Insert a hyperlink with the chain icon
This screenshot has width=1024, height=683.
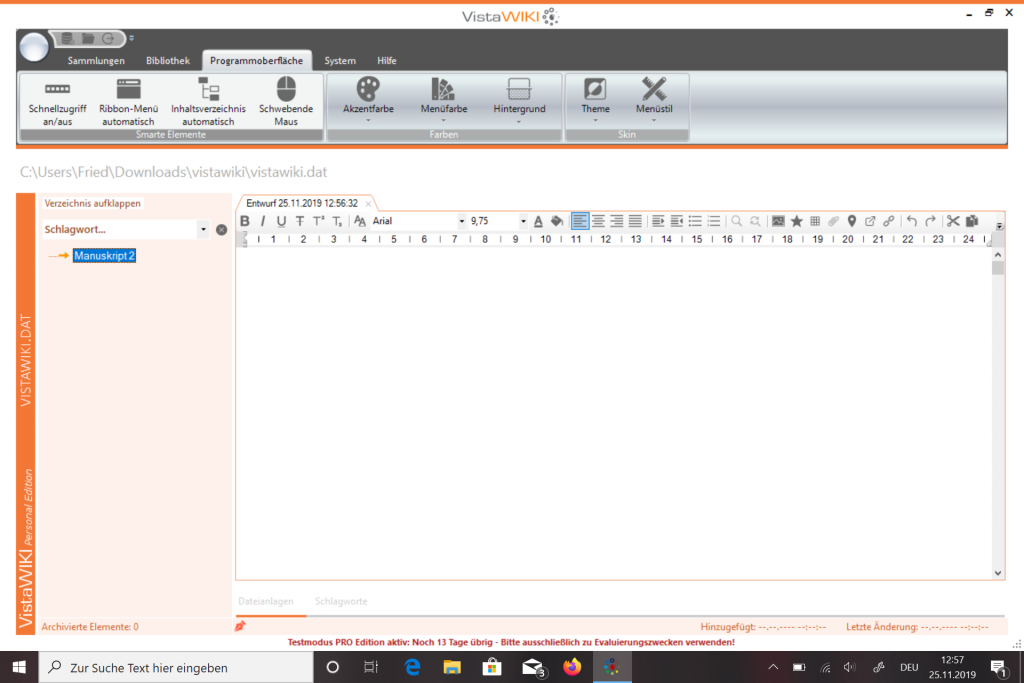pyautogui.click(x=889, y=221)
